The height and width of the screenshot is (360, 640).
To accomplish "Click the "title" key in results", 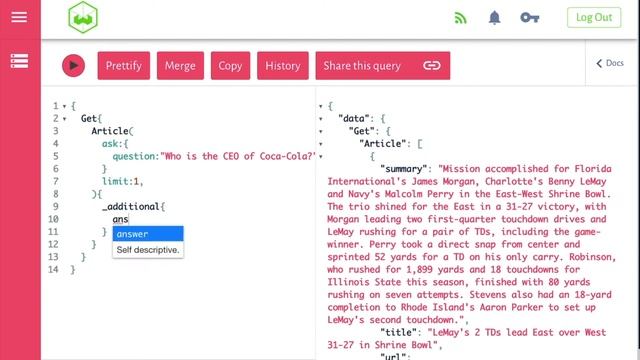I will point(398,333).
